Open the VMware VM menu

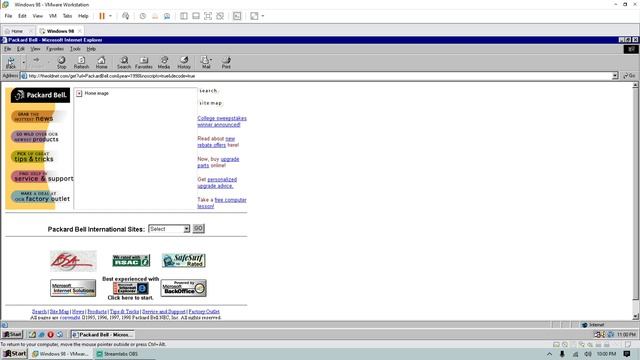coord(53,16)
